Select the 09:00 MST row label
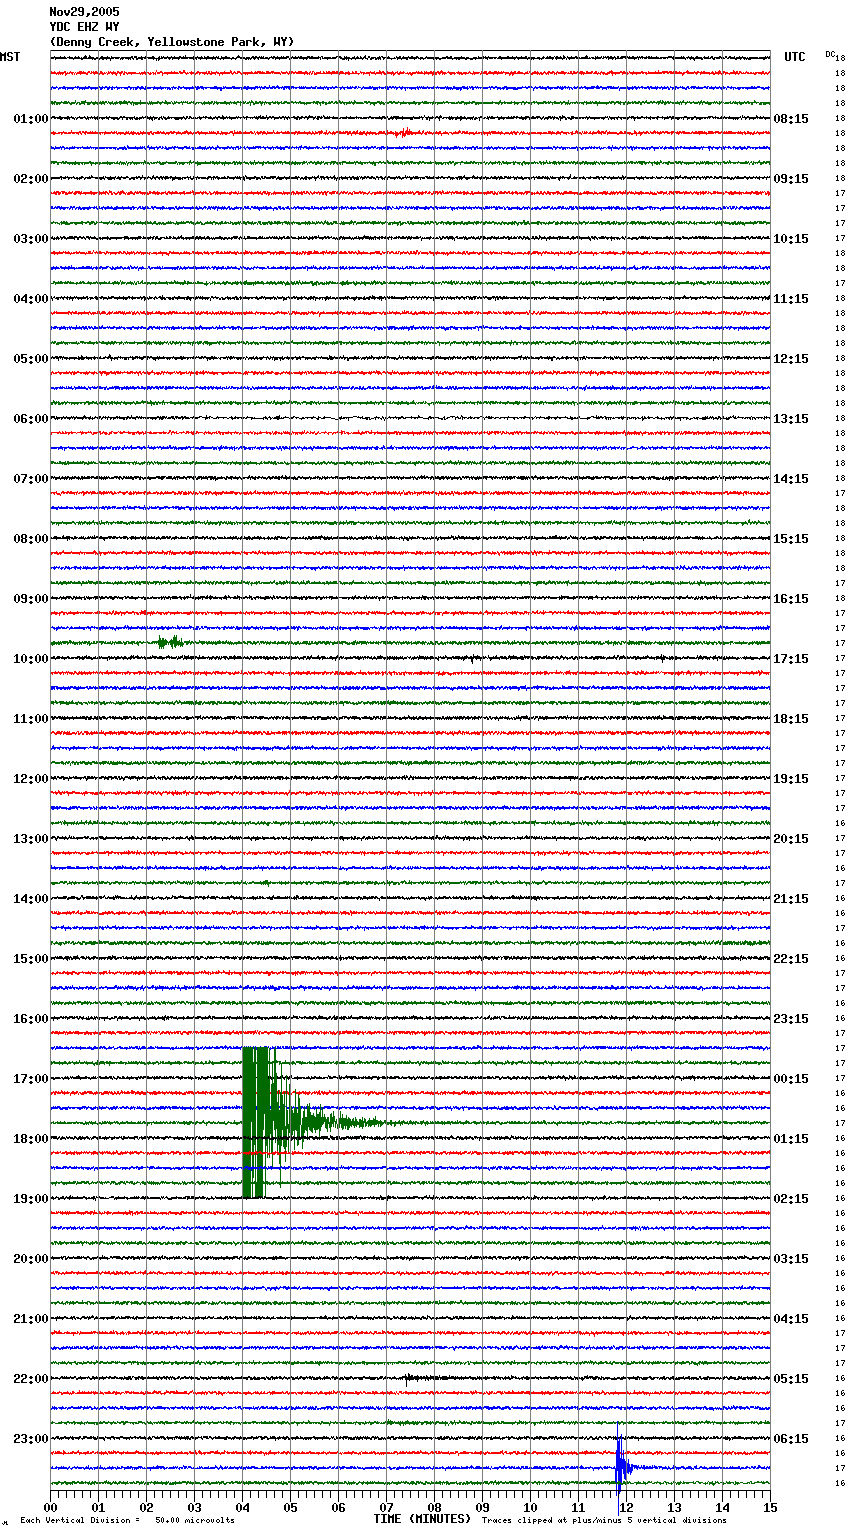The height and width of the screenshot is (1534, 850). [31, 599]
